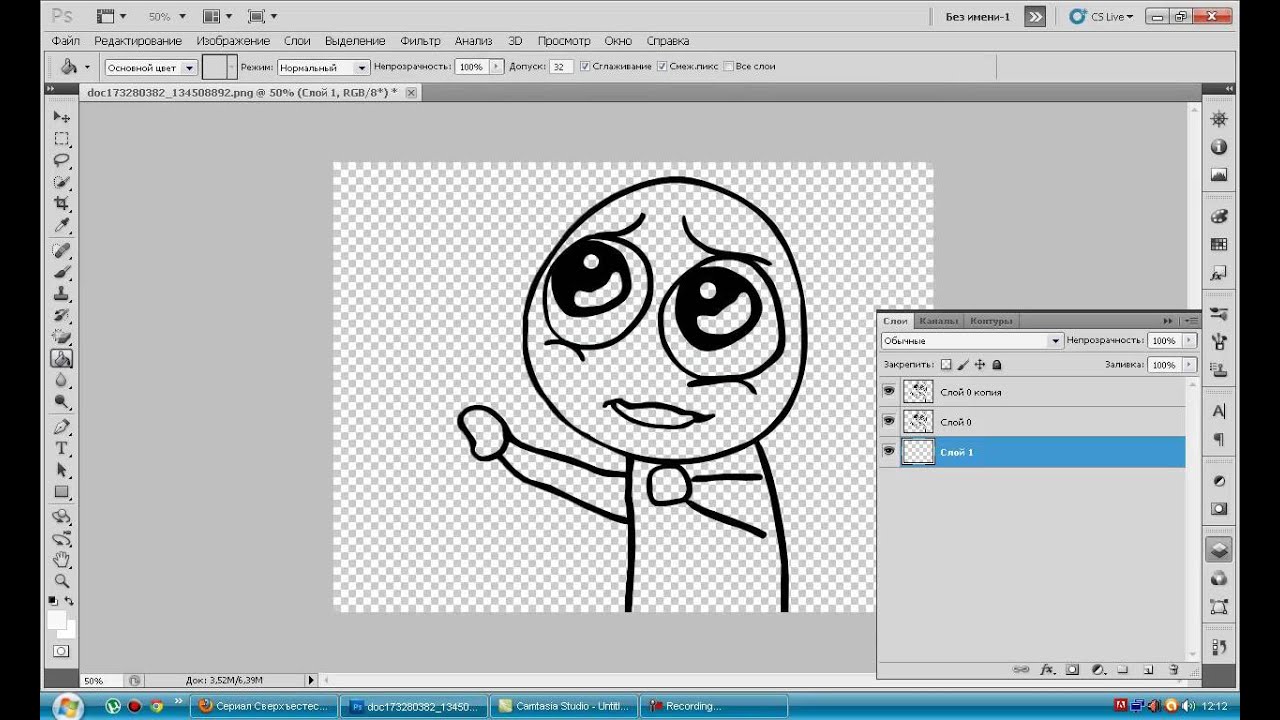Select the Paint Bucket tool in the toolbox
This screenshot has width=1280, height=720.
tap(62, 359)
